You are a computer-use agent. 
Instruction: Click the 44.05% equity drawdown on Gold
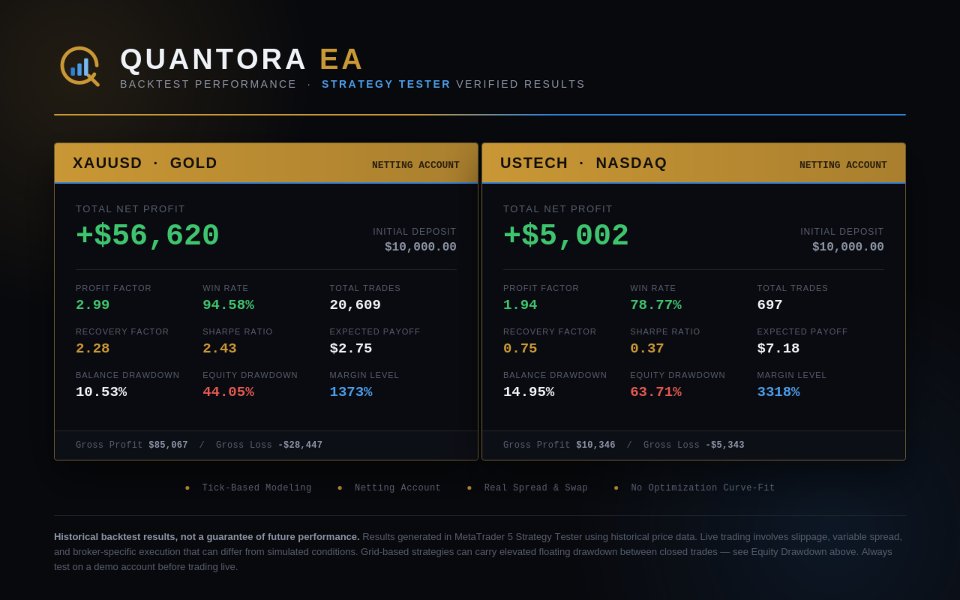(x=228, y=392)
